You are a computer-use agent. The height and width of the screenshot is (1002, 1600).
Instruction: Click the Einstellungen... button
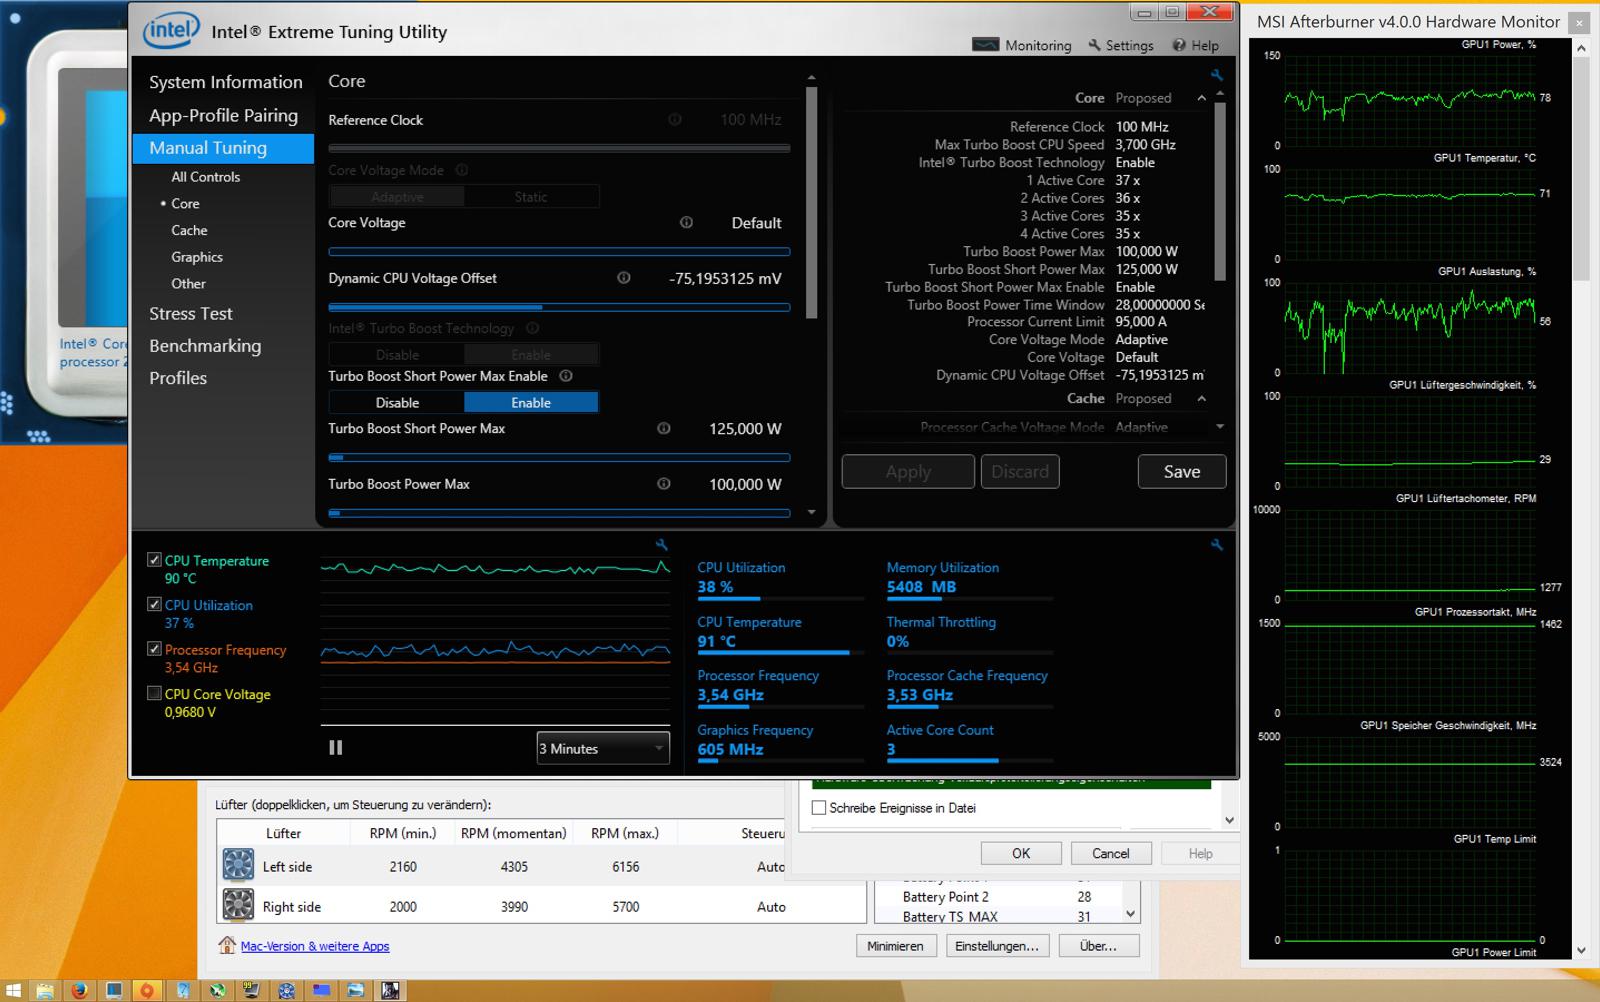[997, 945]
